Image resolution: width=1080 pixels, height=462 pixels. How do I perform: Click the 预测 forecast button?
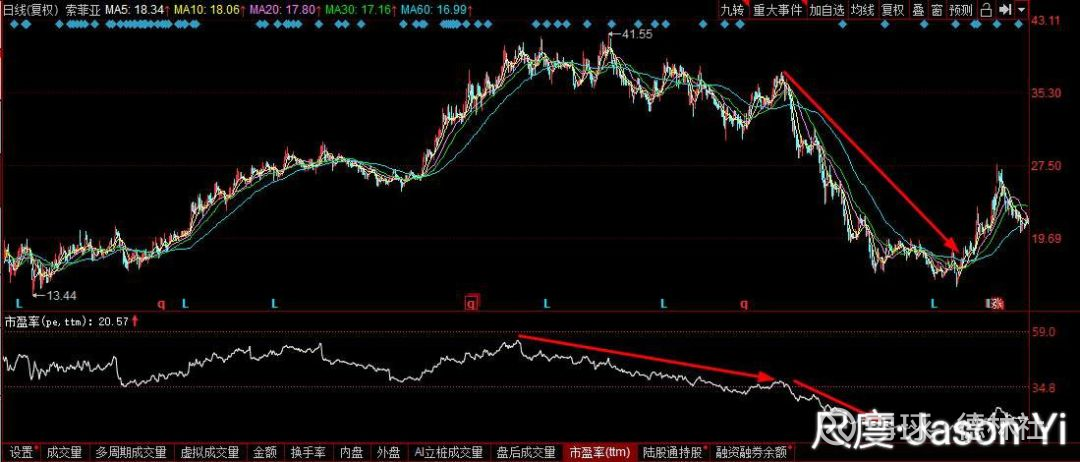pyautogui.click(x=960, y=10)
